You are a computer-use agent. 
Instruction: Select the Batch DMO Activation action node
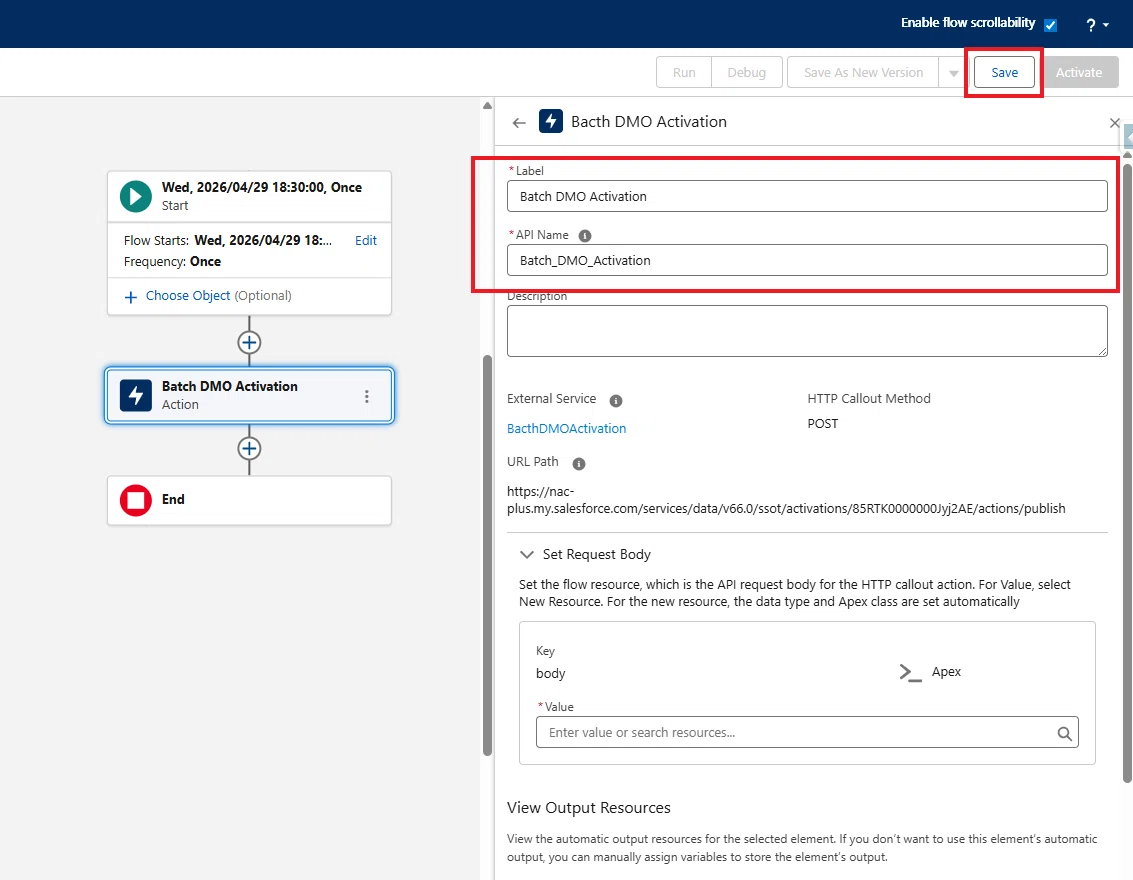click(249, 395)
